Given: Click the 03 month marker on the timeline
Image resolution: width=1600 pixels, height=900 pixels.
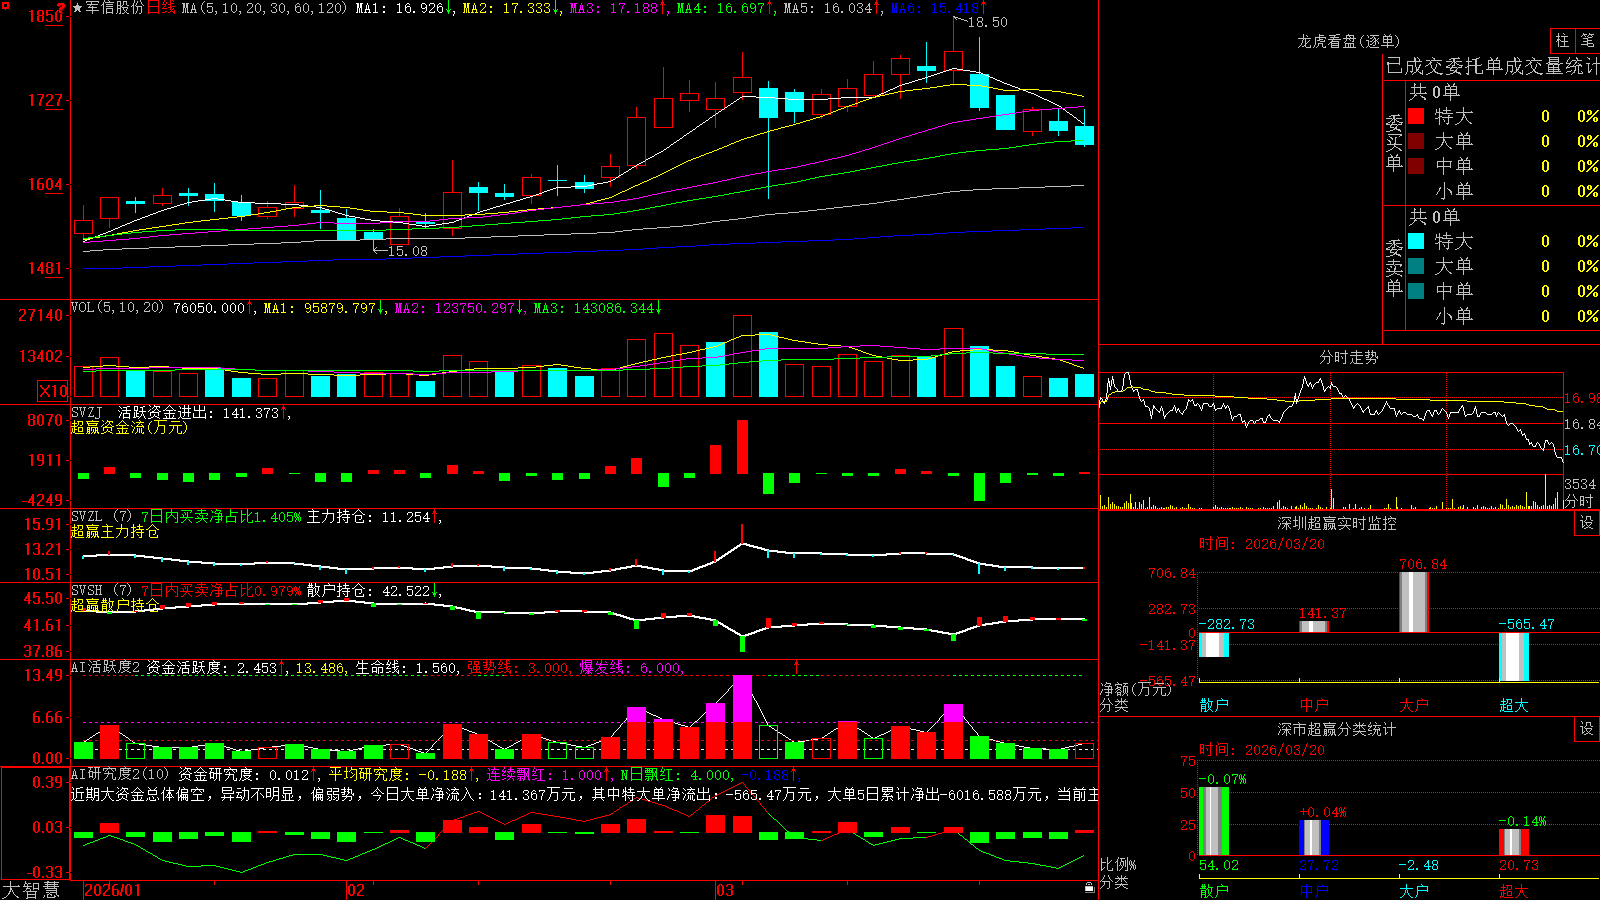Looking at the screenshot, I should [725, 890].
